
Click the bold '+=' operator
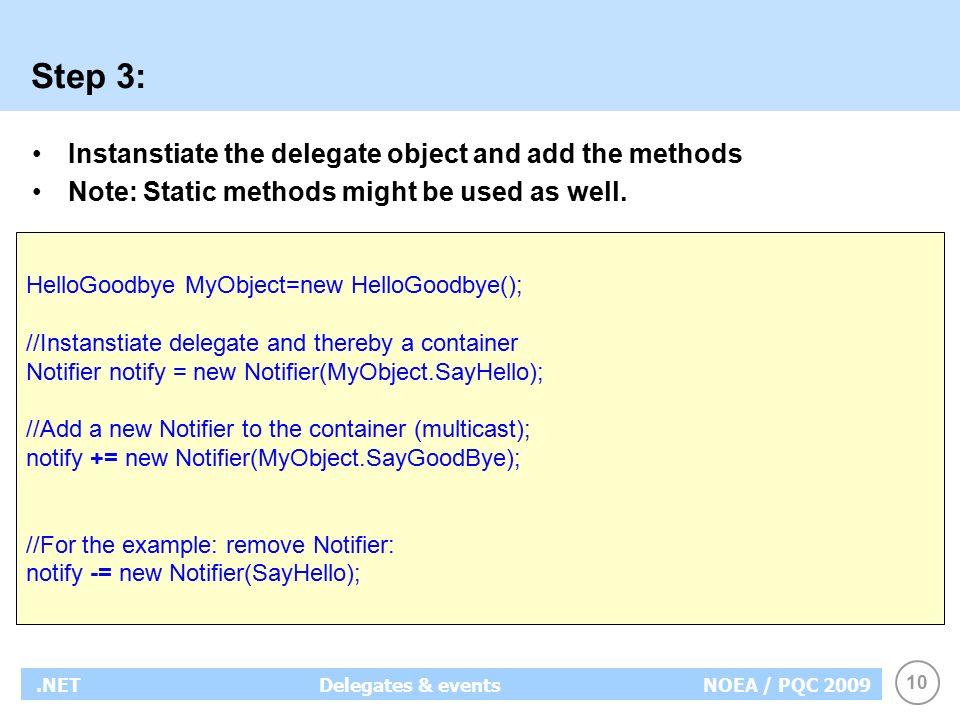pyautogui.click(x=103, y=458)
